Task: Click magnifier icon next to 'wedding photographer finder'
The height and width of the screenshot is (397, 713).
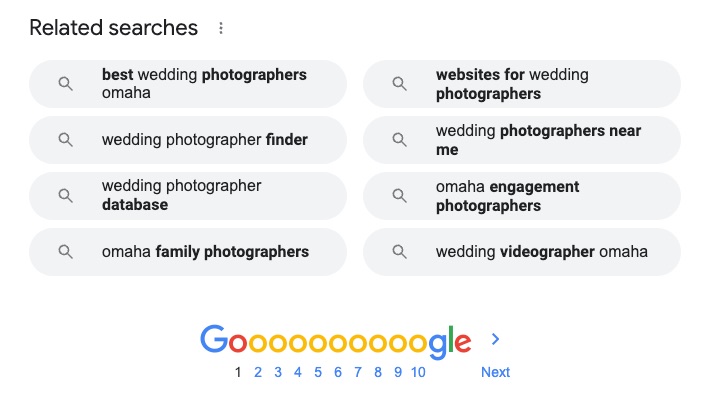Action: tap(65, 140)
